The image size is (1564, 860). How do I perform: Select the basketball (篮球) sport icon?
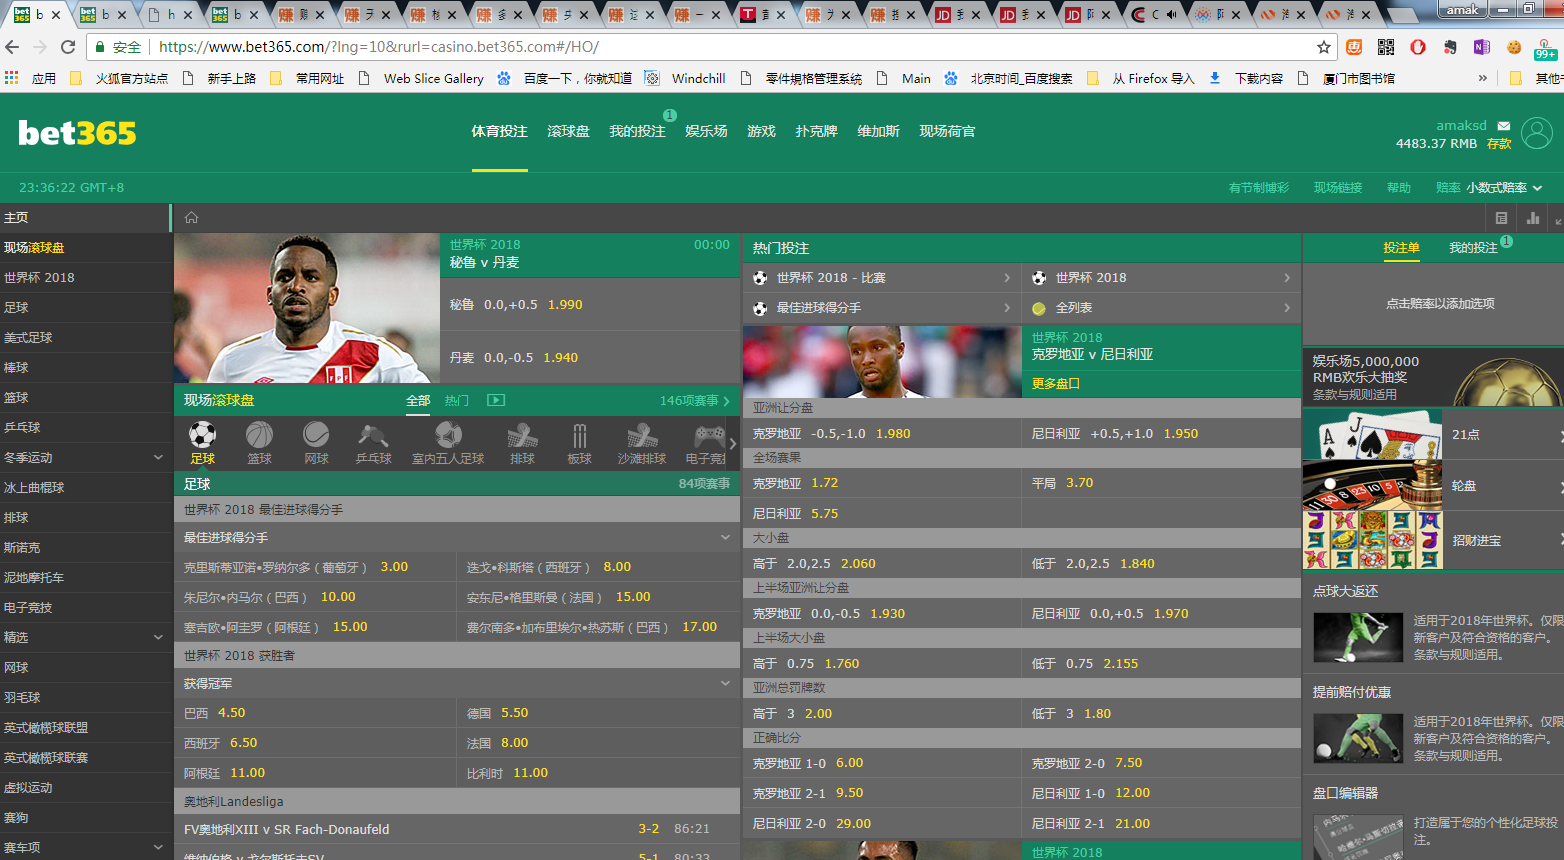click(259, 442)
